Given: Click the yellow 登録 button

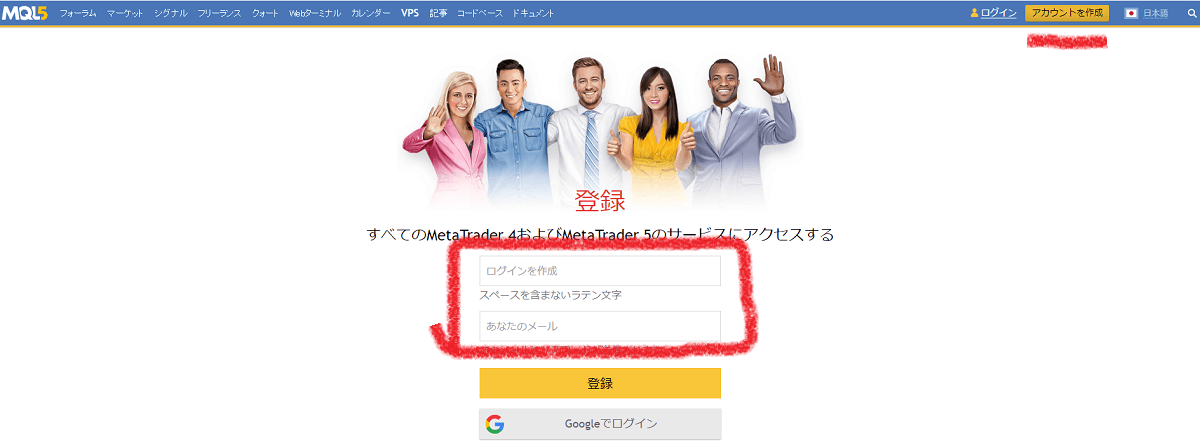Looking at the screenshot, I should point(600,383).
